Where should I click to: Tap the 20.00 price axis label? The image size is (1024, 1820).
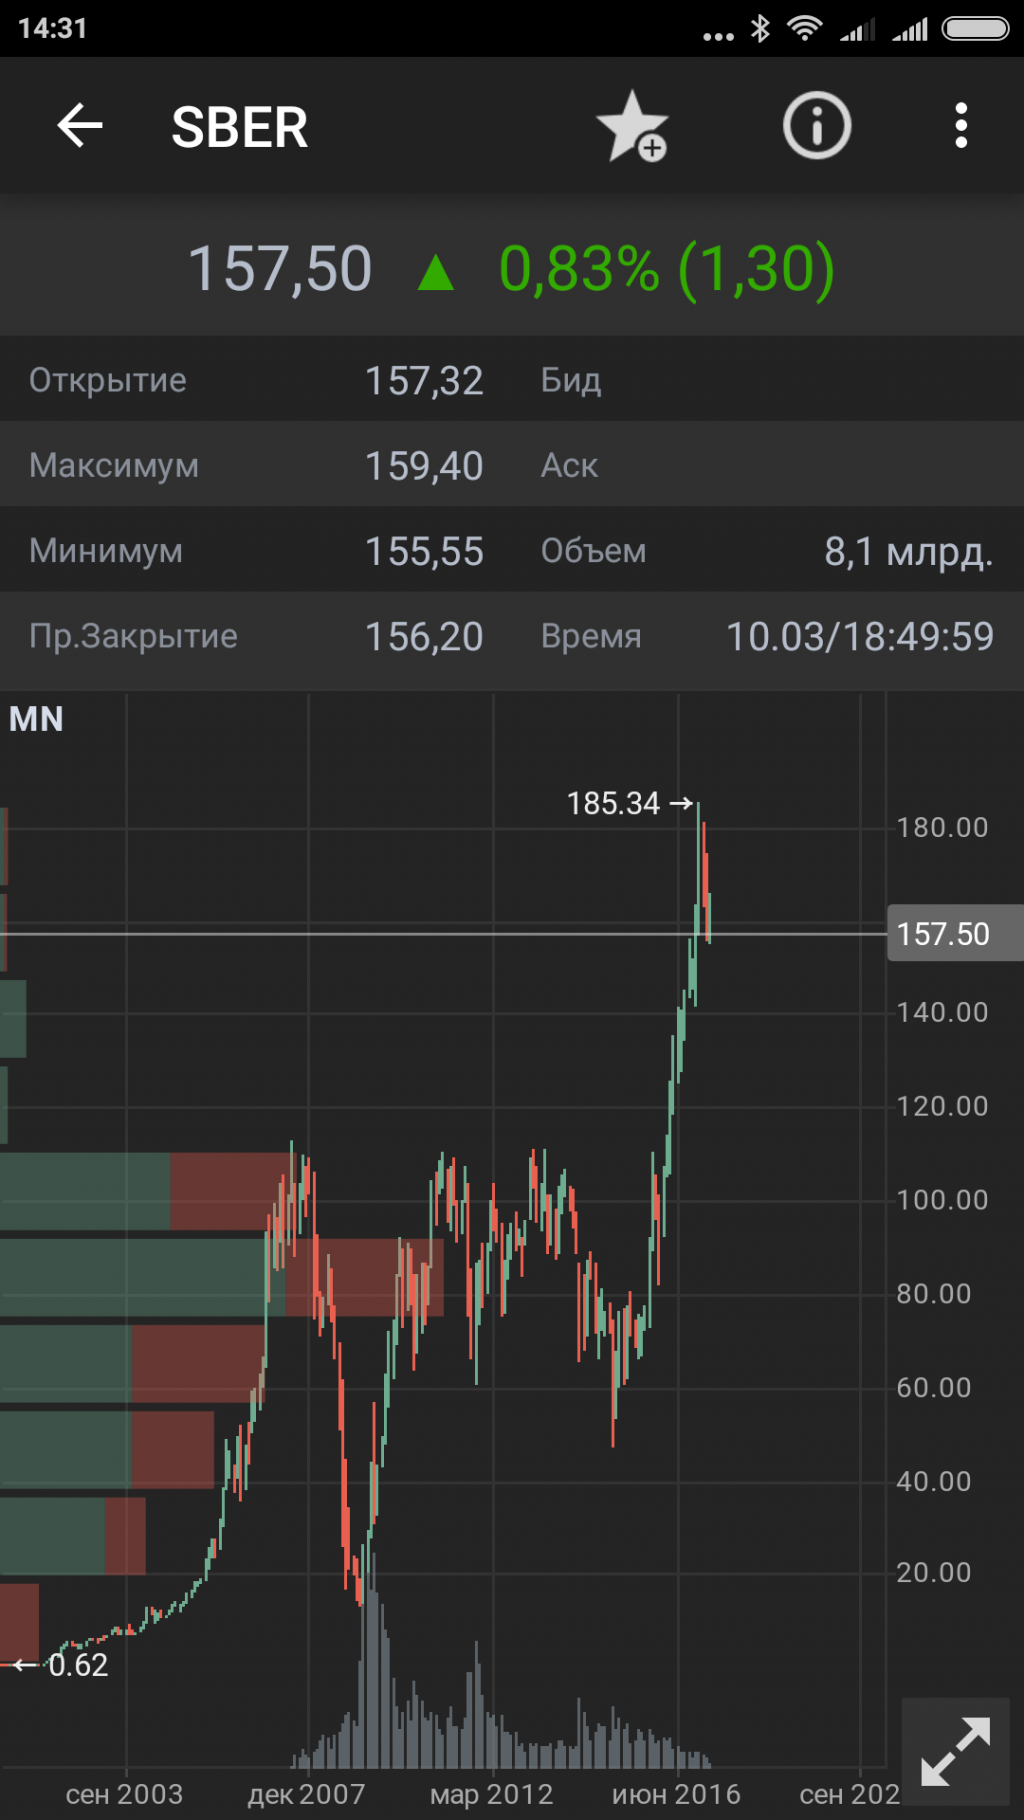pyautogui.click(x=934, y=1572)
